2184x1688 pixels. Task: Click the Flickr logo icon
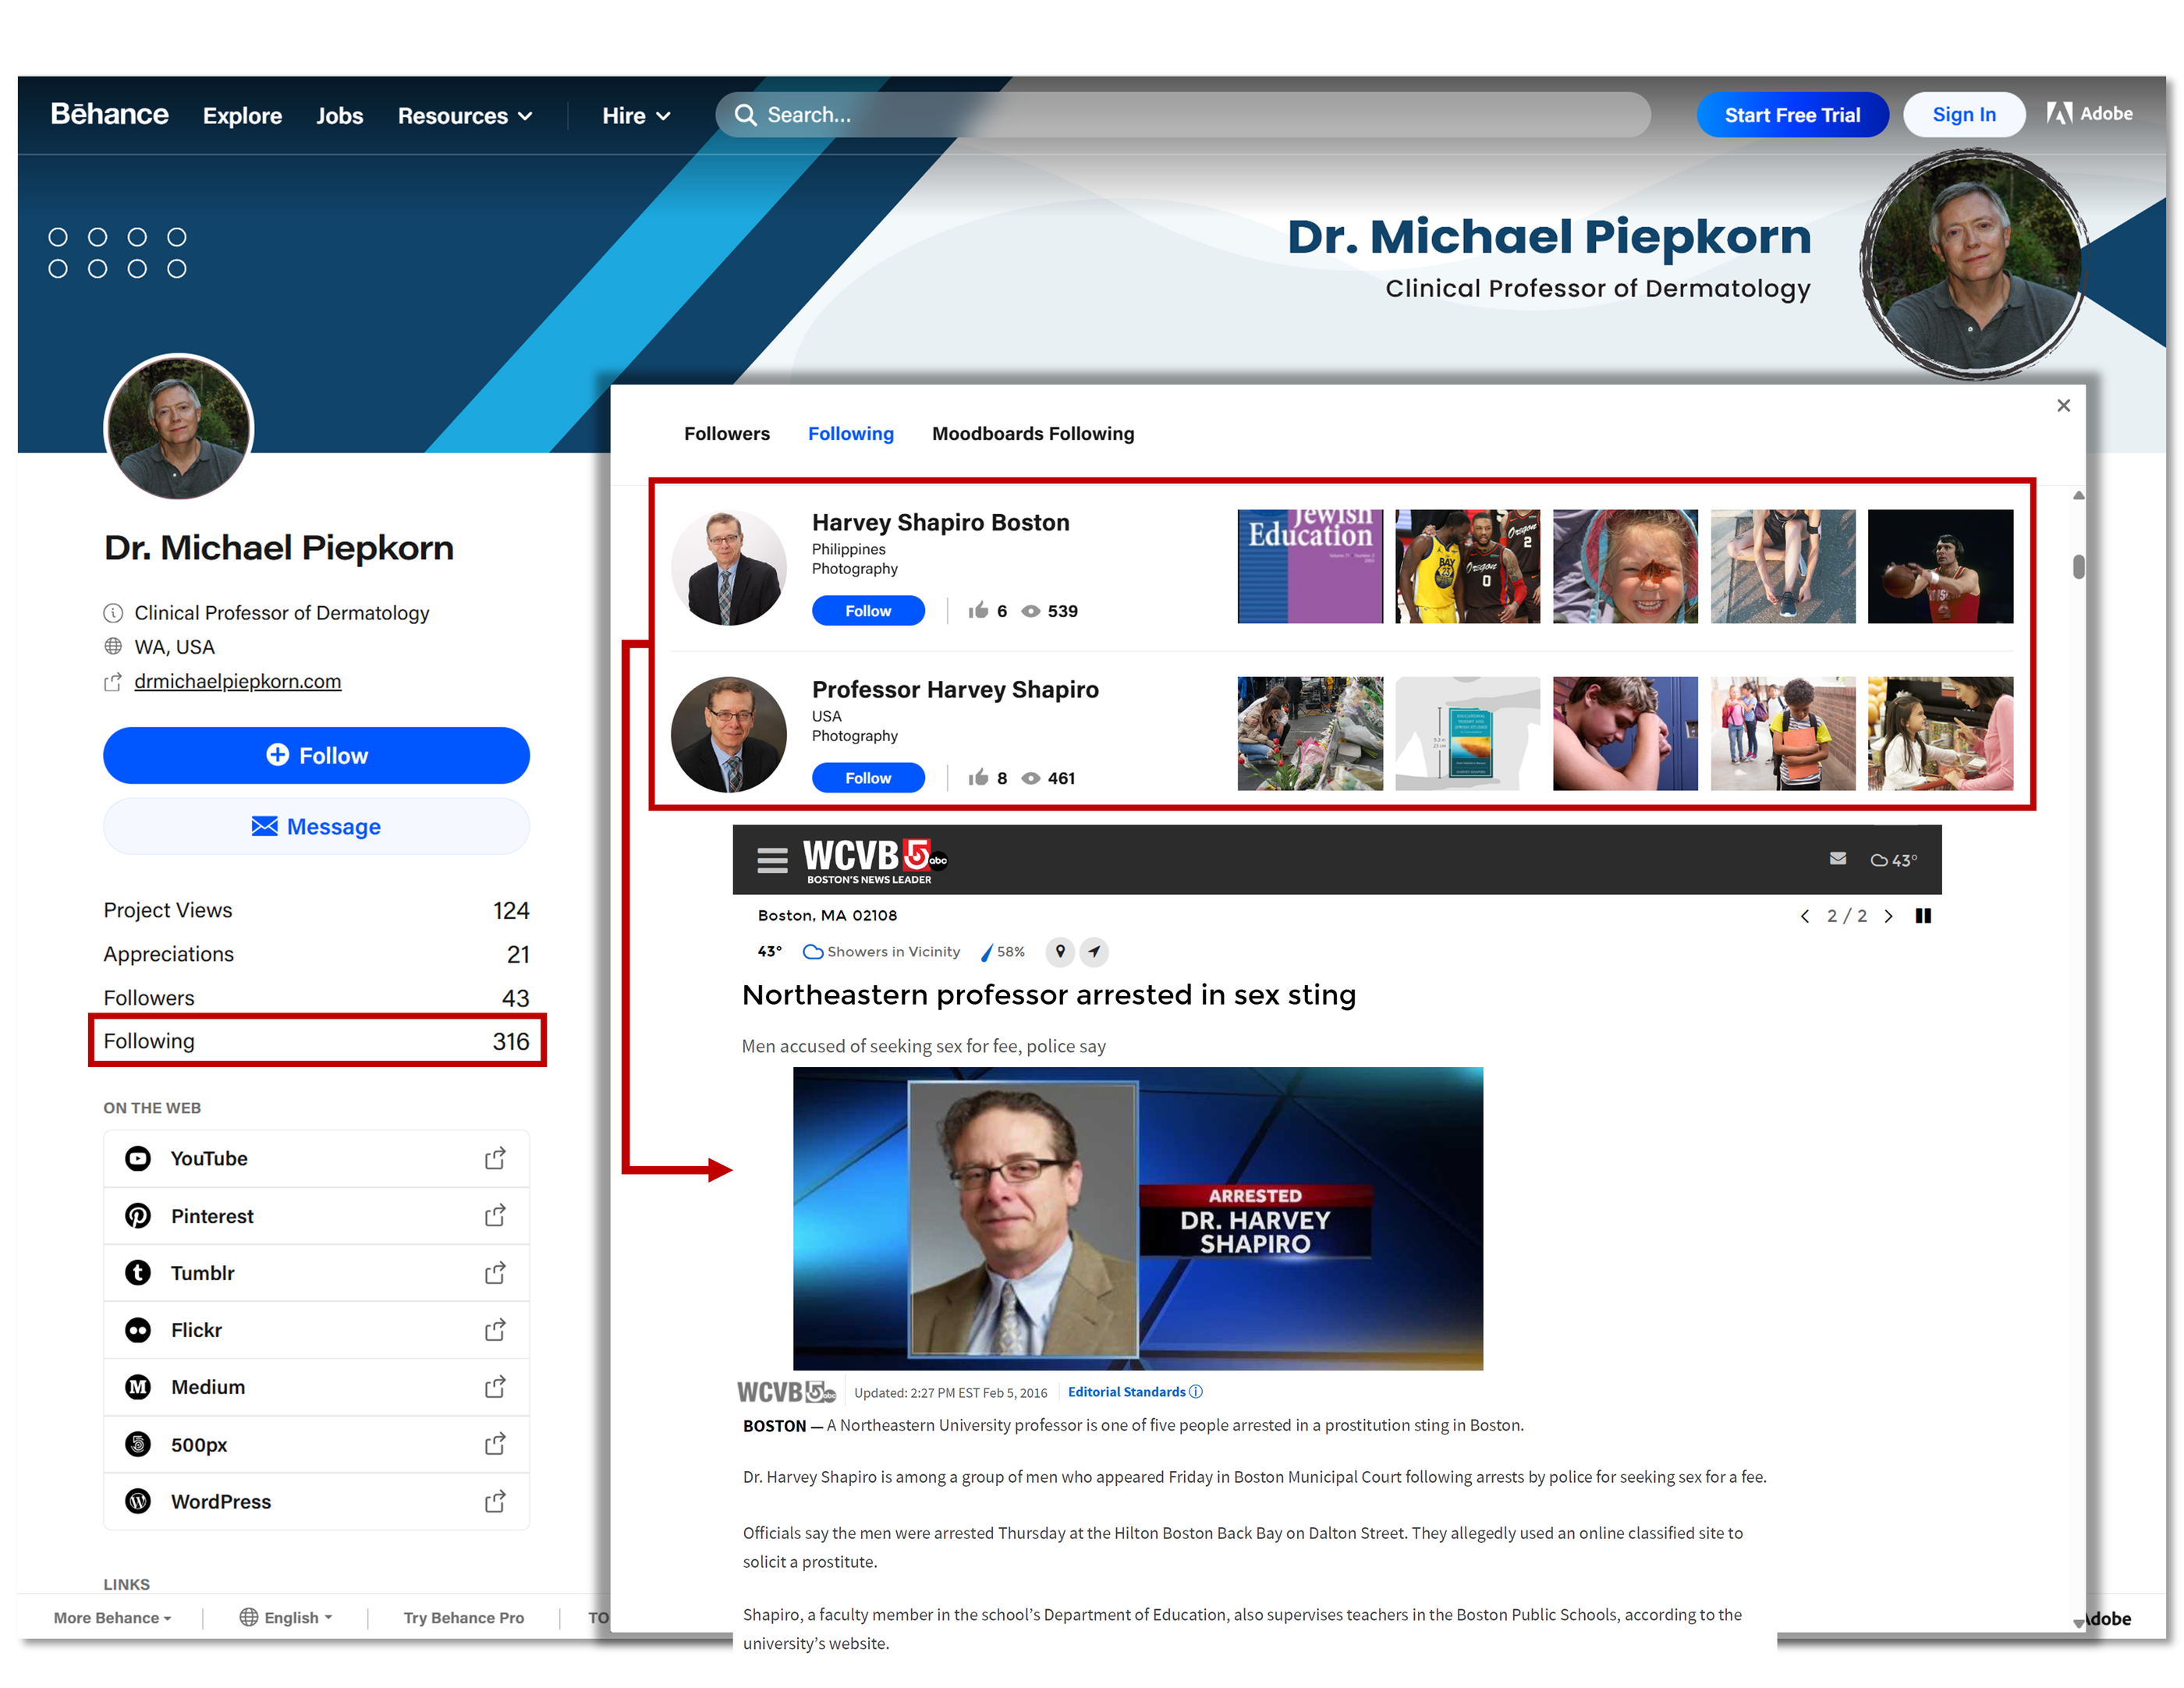[138, 1330]
